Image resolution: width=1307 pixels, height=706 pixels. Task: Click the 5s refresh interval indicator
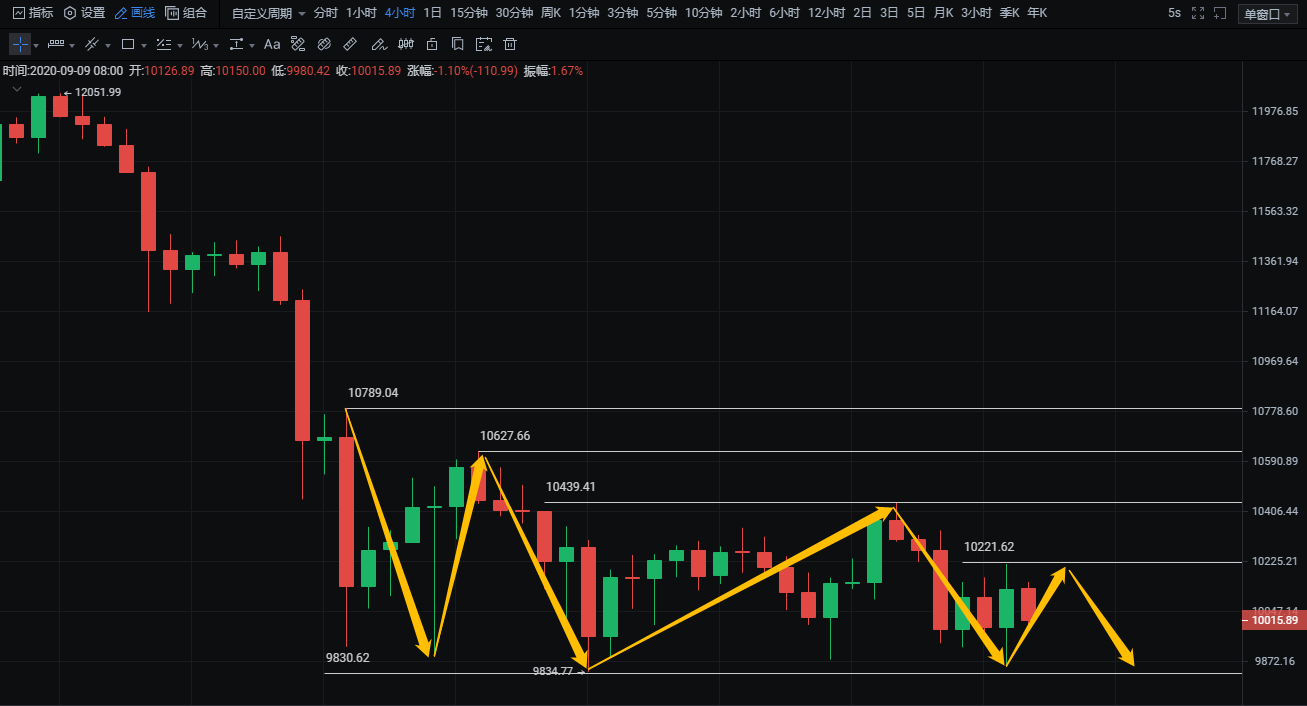[x=1174, y=14]
